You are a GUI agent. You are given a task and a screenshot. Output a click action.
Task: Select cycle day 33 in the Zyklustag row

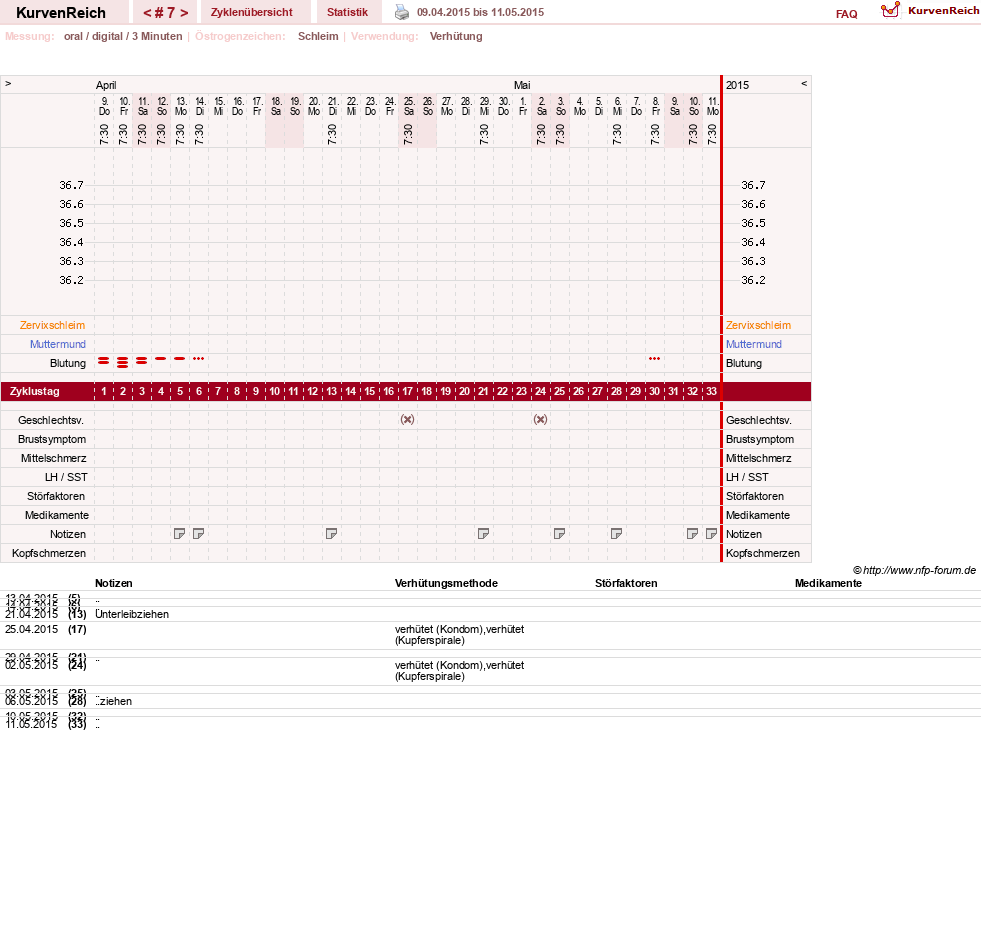[711, 391]
